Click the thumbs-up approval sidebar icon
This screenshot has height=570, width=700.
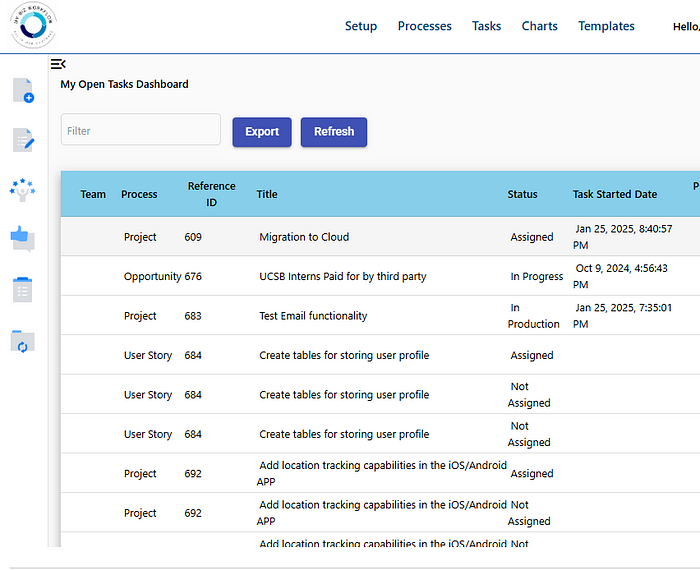22,239
